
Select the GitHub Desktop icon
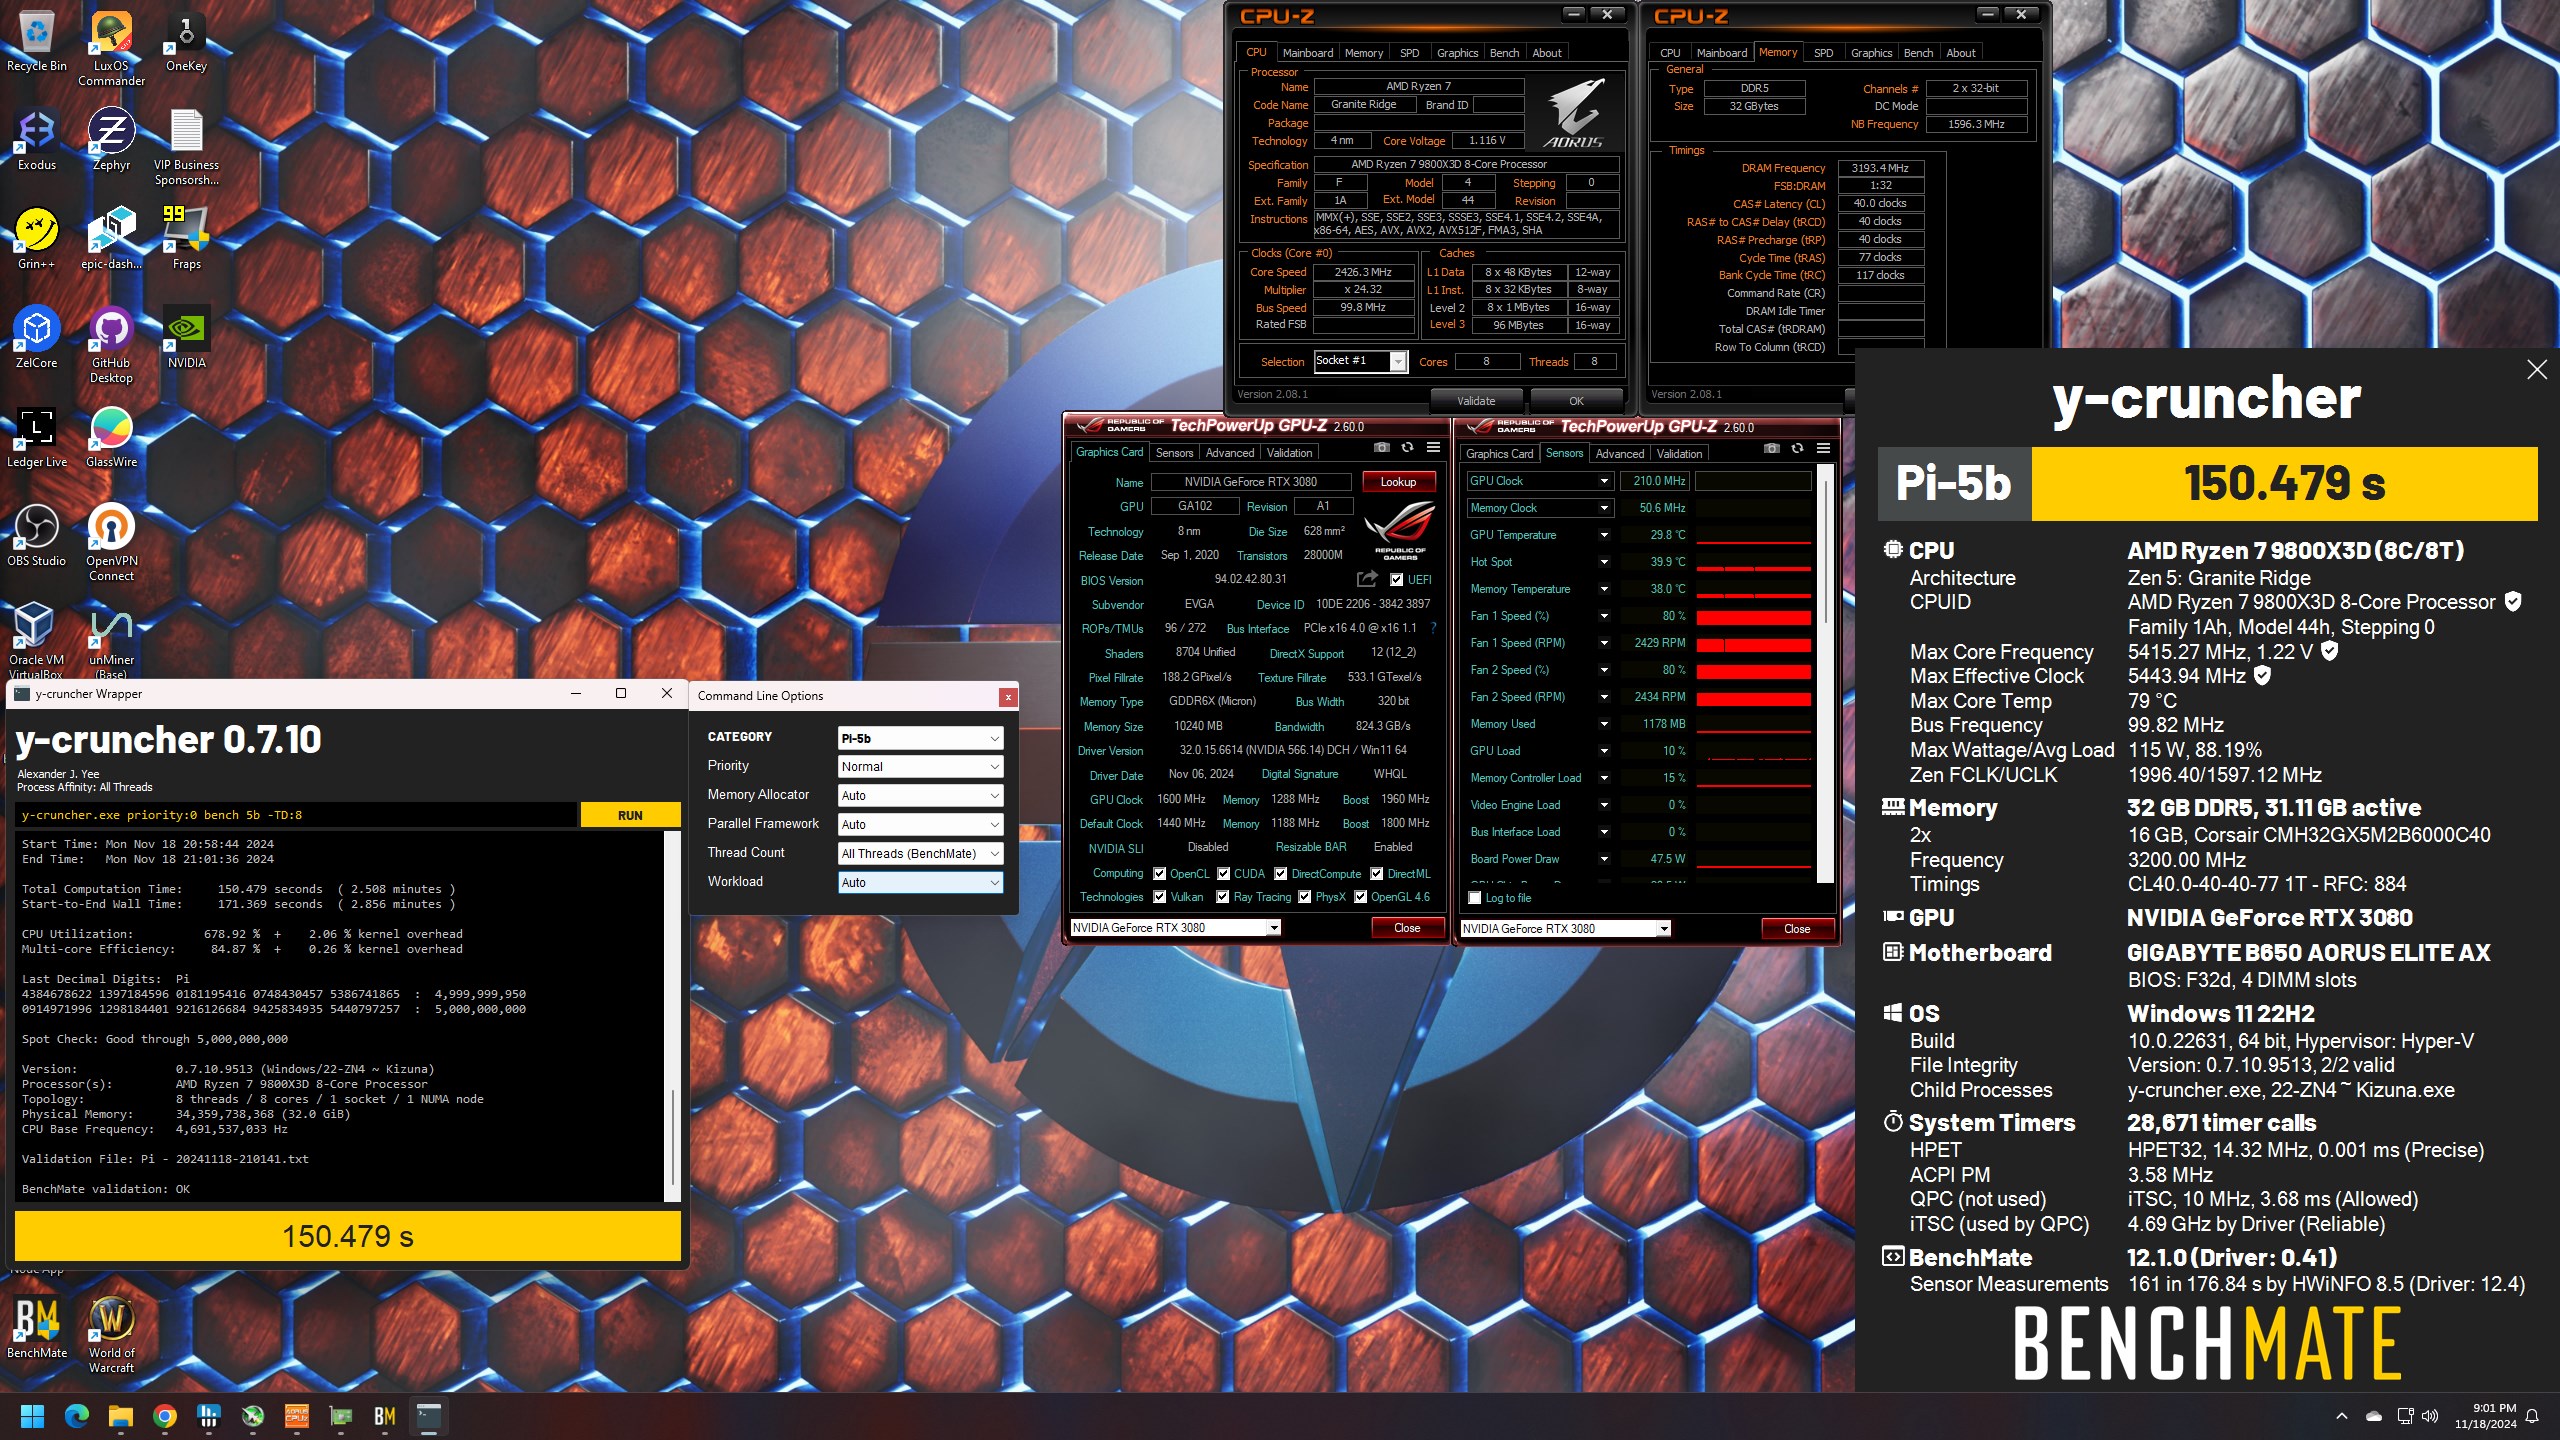pos(111,346)
